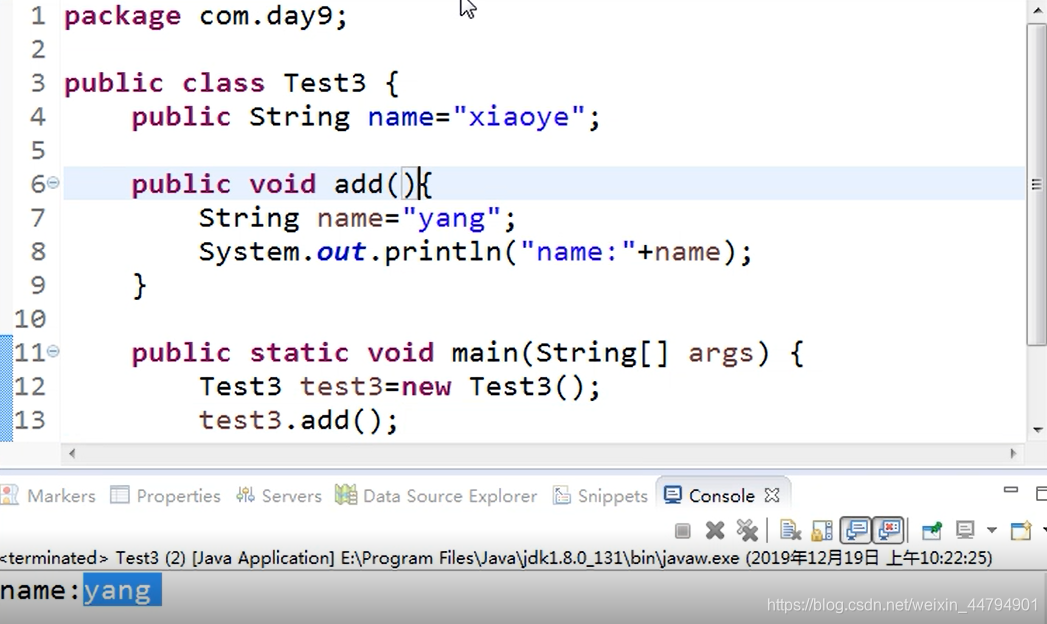Open the Data Source Explorer tab
The height and width of the screenshot is (624, 1047).
[436, 496]
